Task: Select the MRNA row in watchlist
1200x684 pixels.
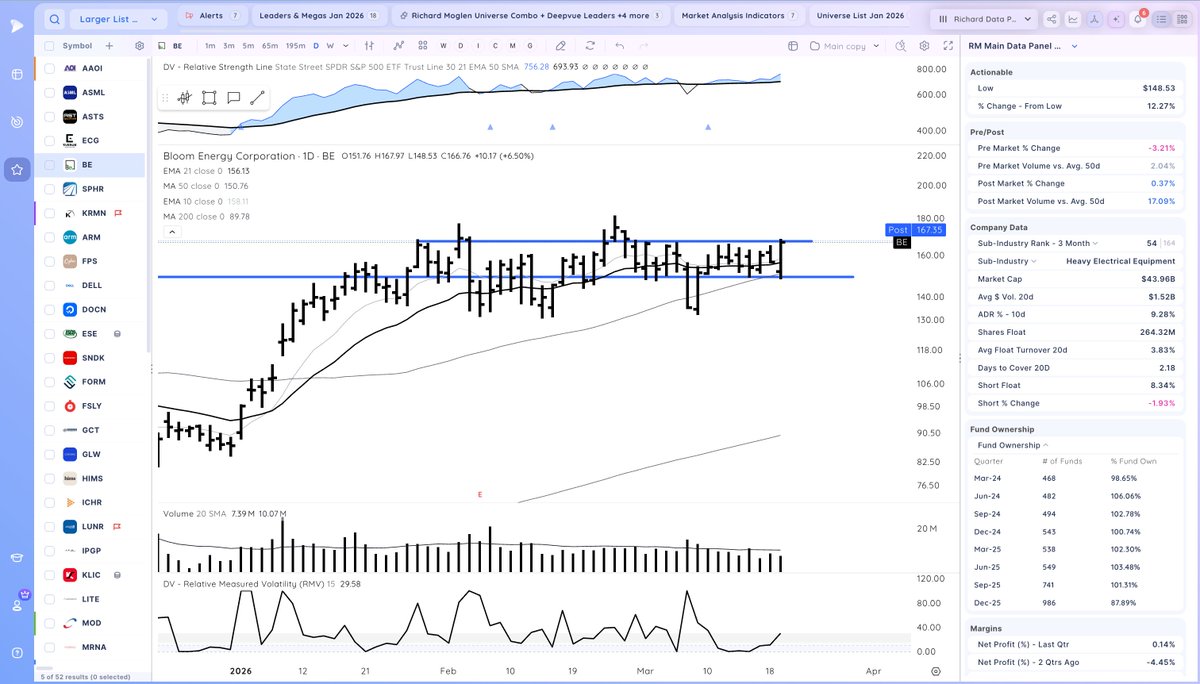Action: tap(90, 647)
